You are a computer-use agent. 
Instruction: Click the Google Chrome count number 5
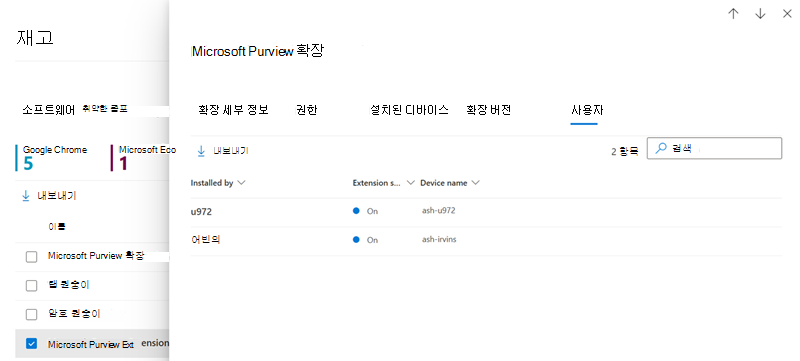pos(28,164)
